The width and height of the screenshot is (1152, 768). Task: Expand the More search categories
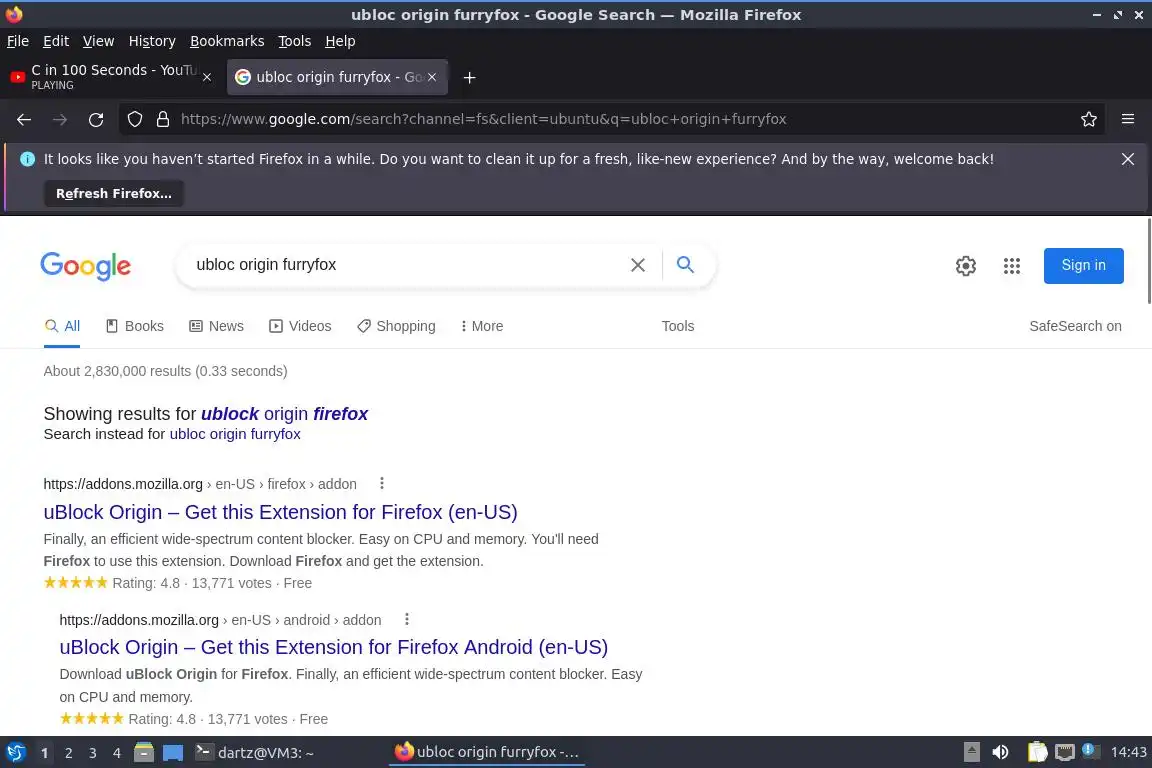(482, 326)
